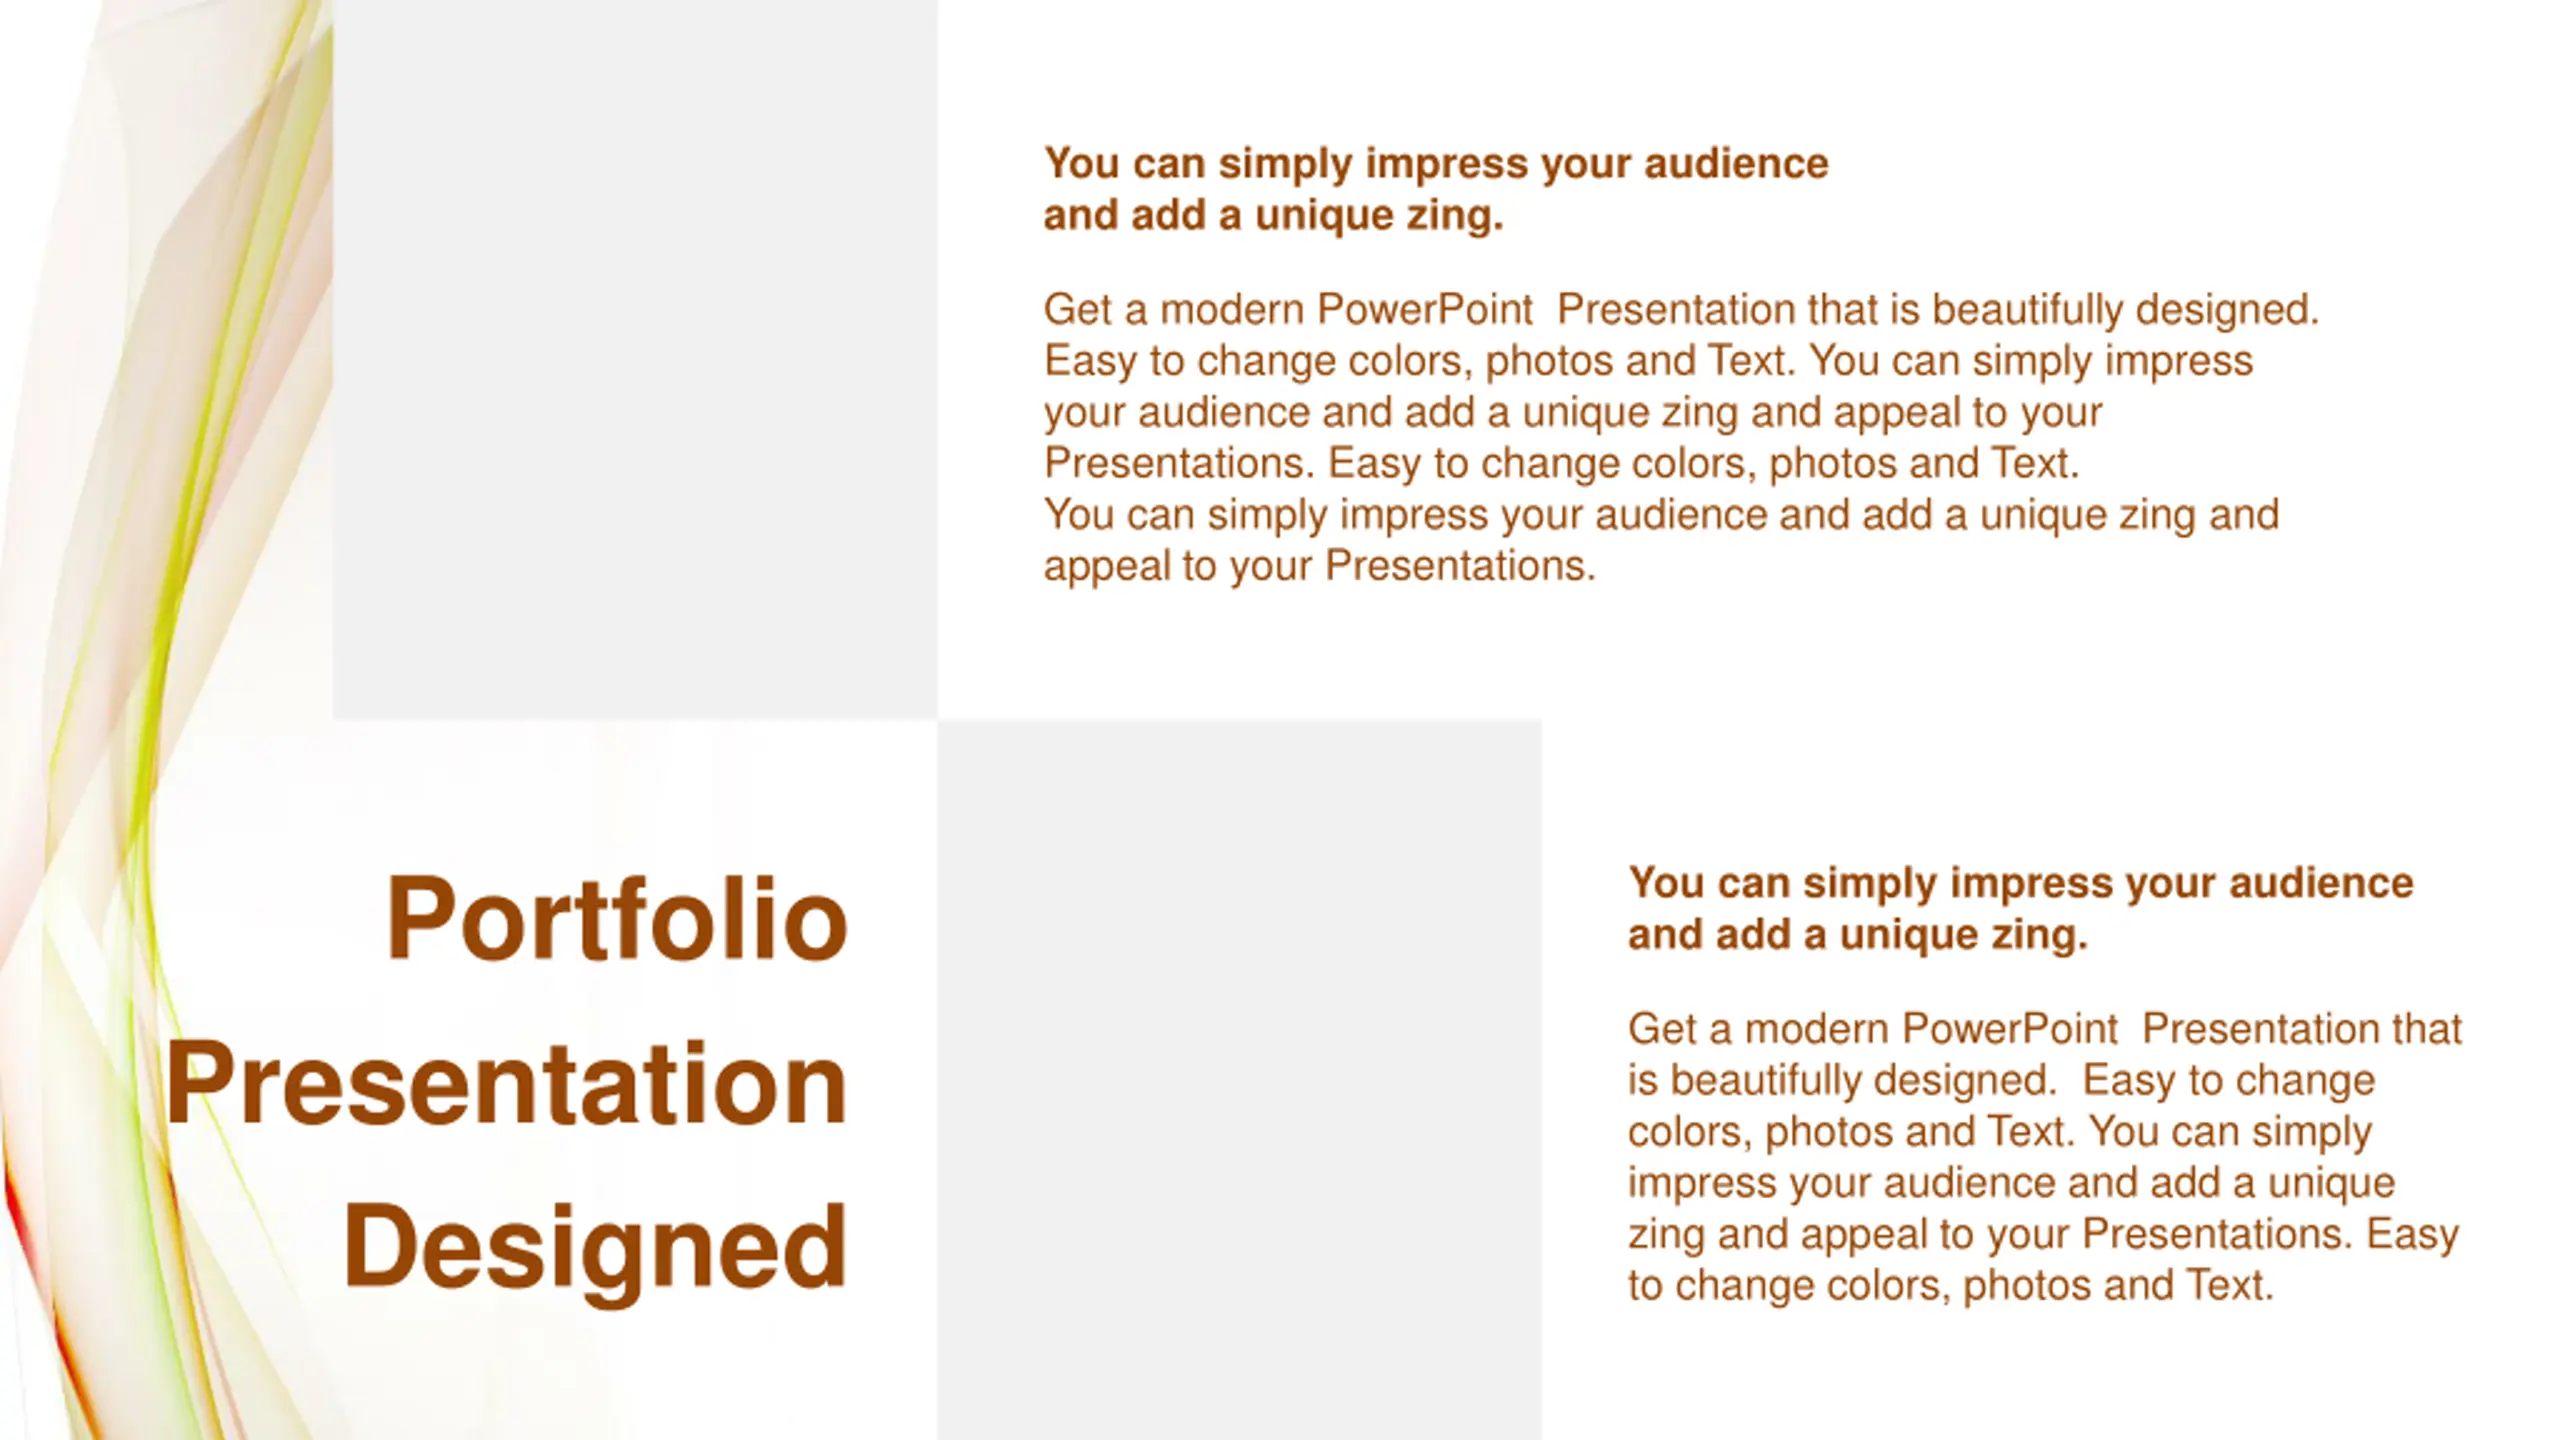Click 'and add a unique zing.' in top heading
The image size is (2560, 1440).
[1273, 215]
